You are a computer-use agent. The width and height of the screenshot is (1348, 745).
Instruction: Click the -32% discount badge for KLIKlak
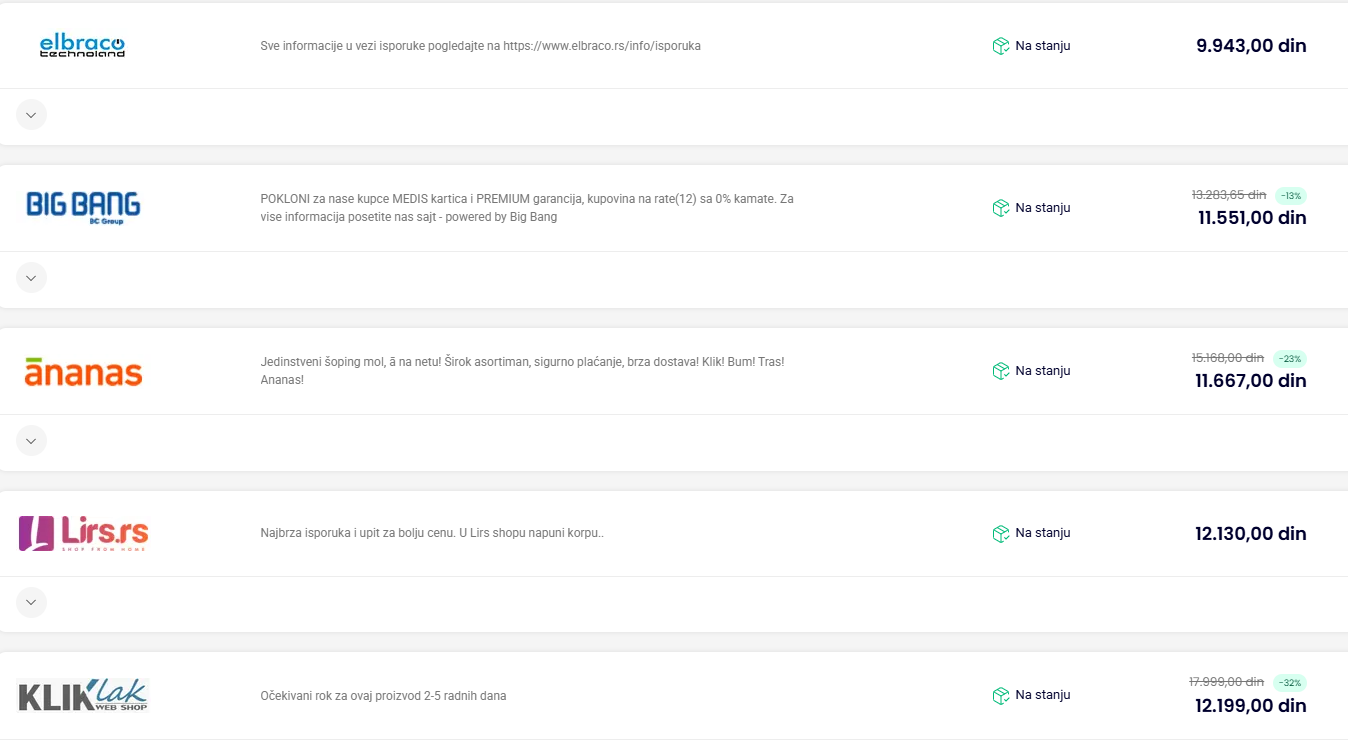1290,683
